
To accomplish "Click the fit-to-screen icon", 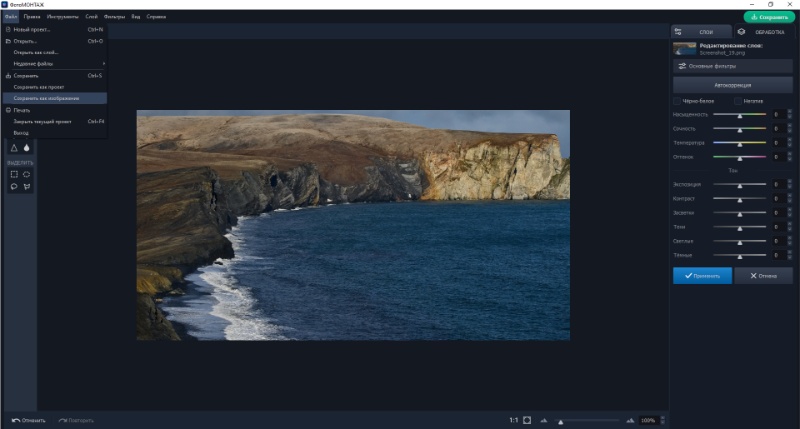I will [527, 420].
